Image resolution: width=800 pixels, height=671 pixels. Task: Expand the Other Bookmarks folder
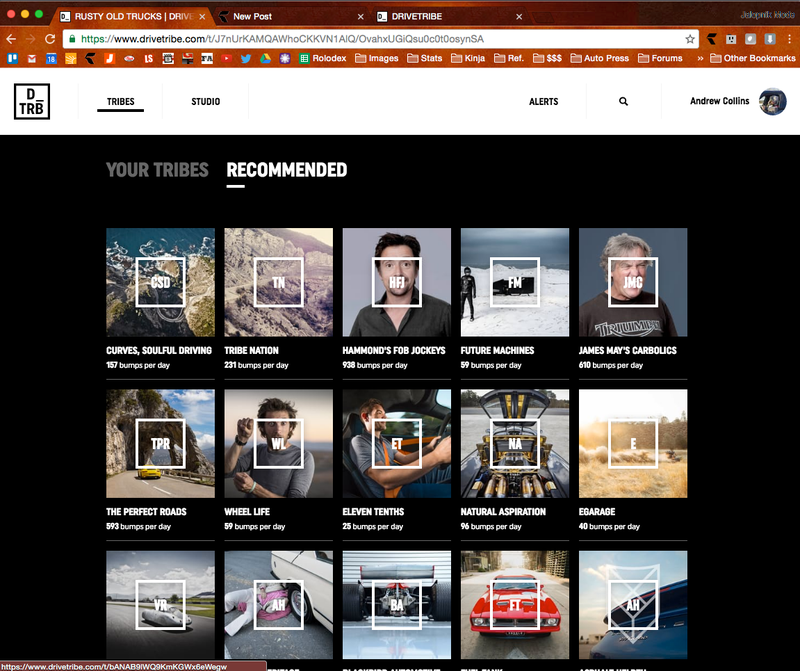pyautogui.click(x=753, y=58)
